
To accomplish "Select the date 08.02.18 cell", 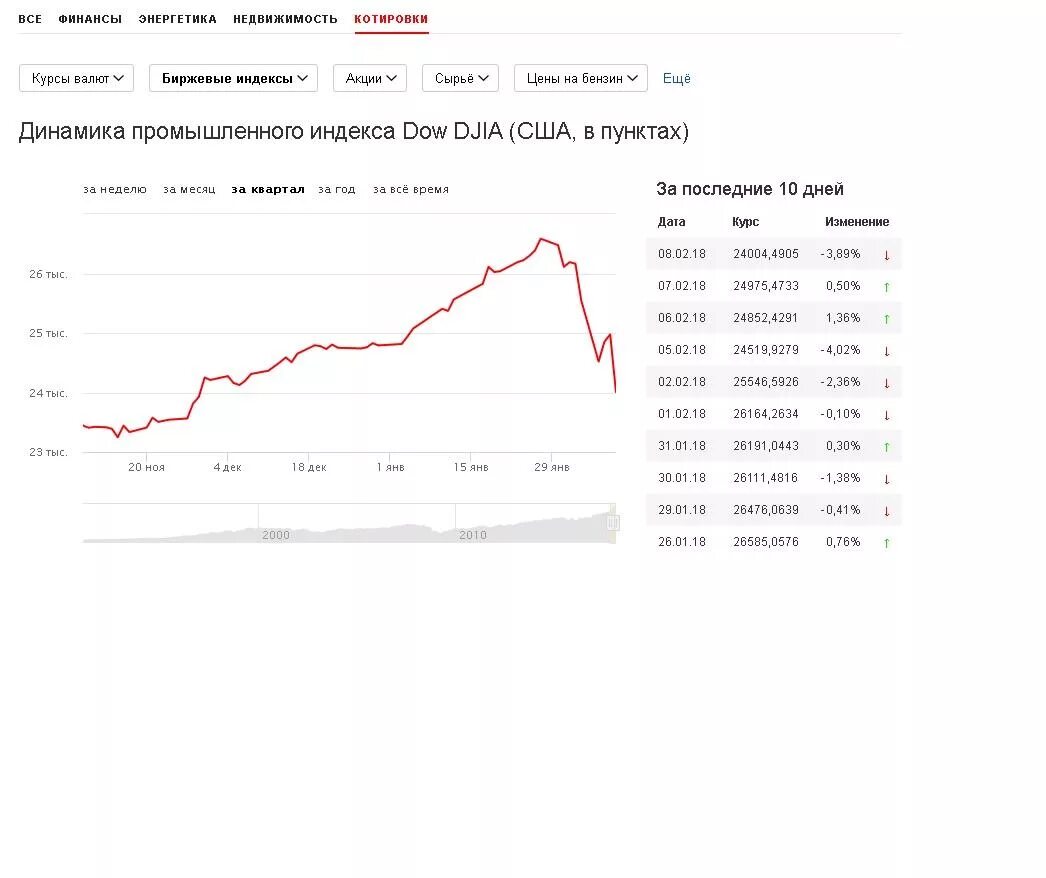I will click(x=682, y=254).
